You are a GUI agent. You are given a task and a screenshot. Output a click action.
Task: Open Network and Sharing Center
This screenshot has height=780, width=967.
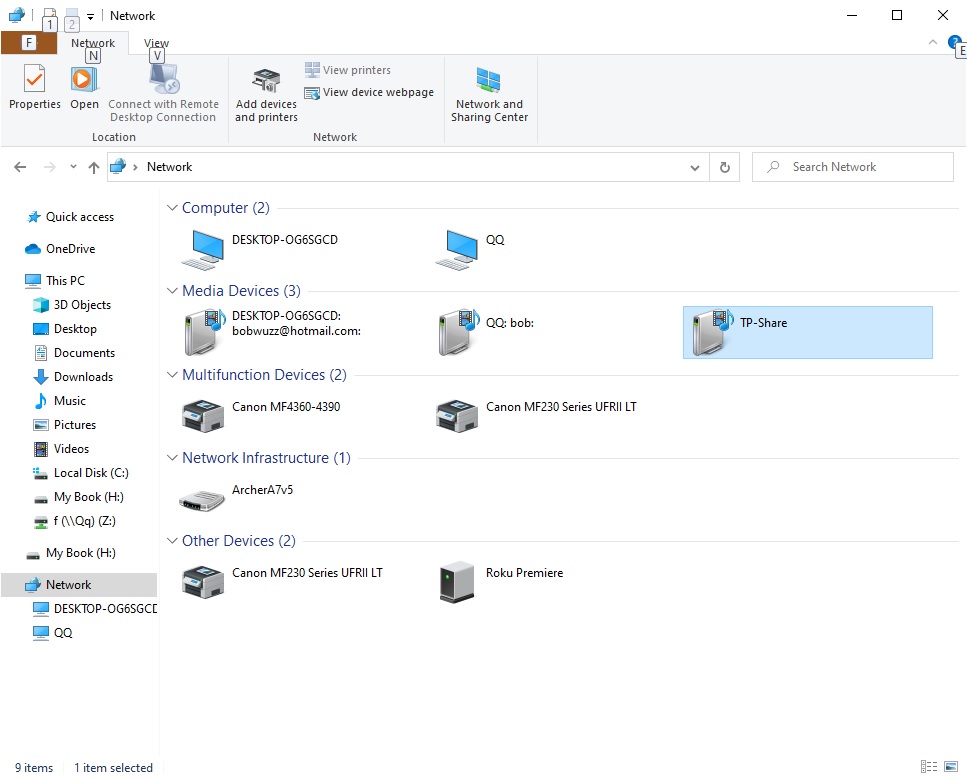[x=489, y=96]
